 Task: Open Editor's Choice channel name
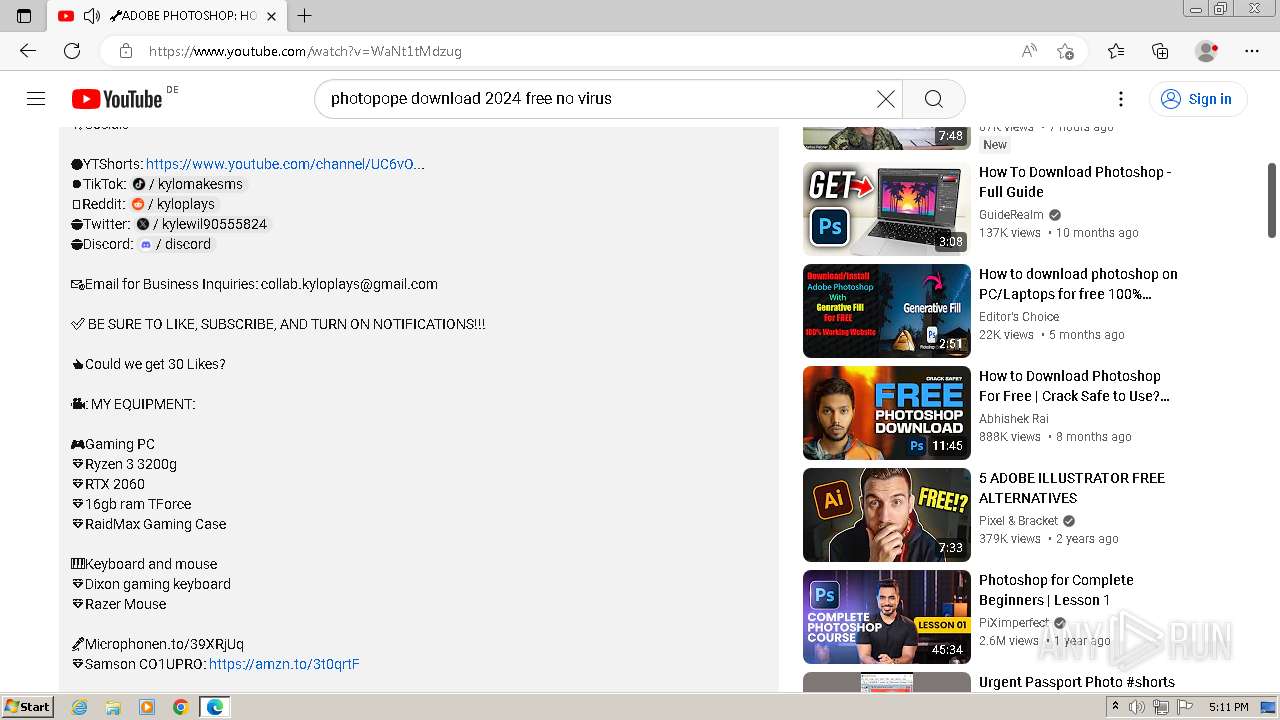pyautogui.click(x=1019, y=317)
